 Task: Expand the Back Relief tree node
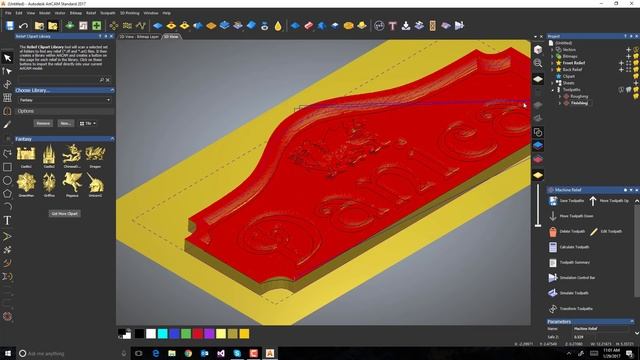coord(553,70)
